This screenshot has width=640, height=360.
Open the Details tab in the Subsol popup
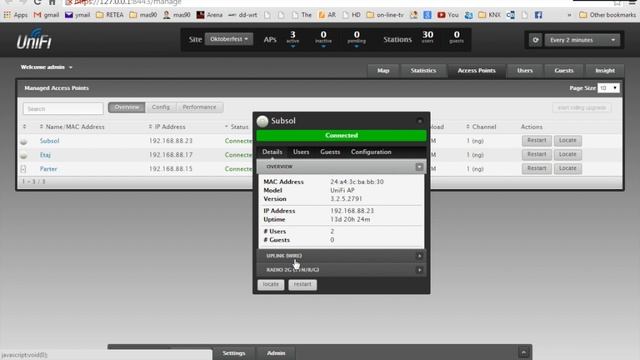click(x=272, y=152)
